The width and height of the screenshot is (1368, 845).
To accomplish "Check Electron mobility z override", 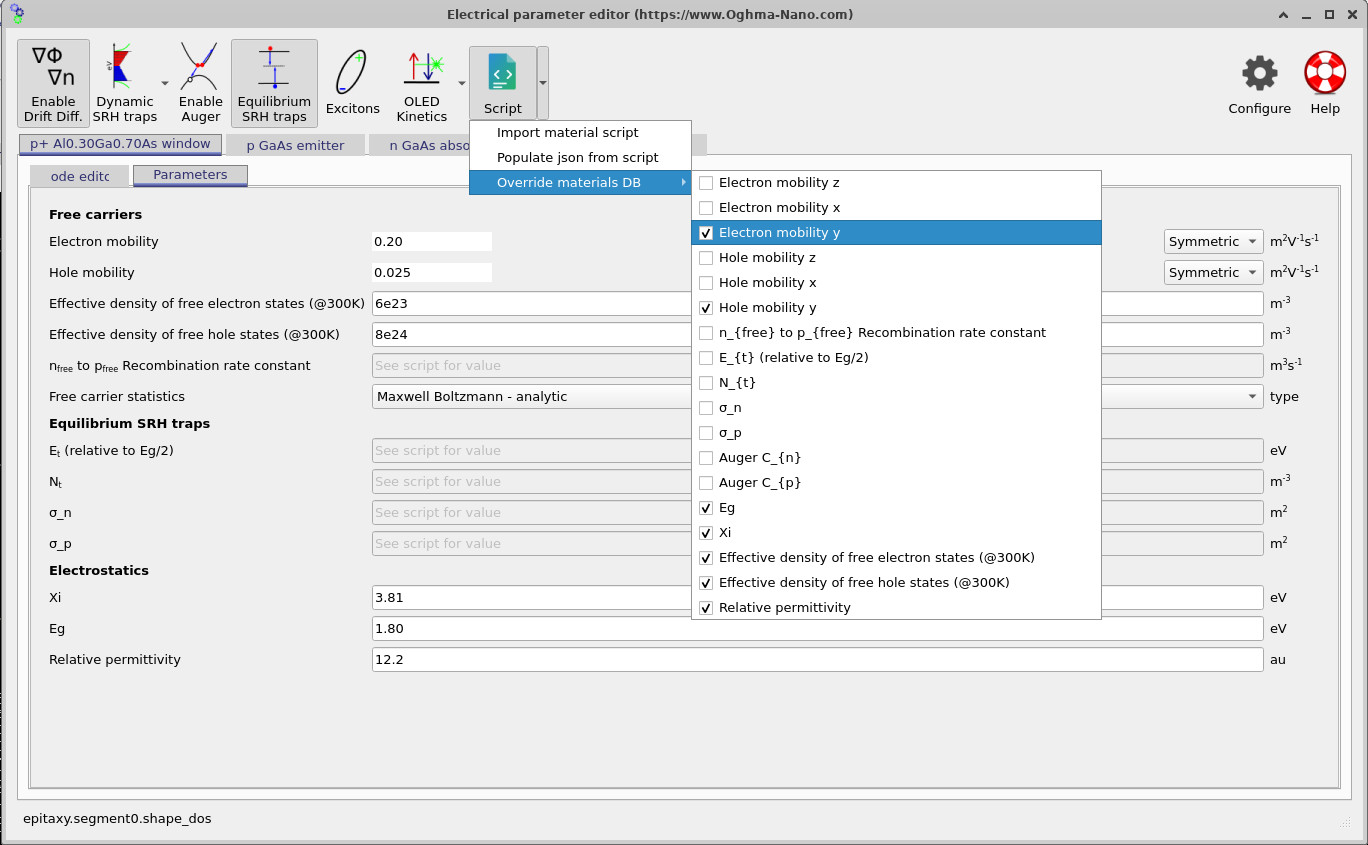I will click(x=706, y=183).
